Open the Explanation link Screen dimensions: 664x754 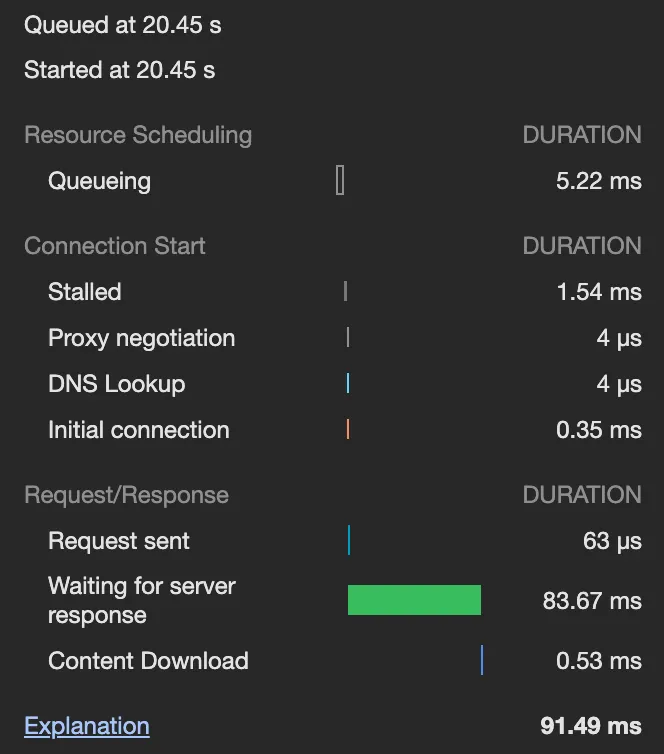pos(87,726)
